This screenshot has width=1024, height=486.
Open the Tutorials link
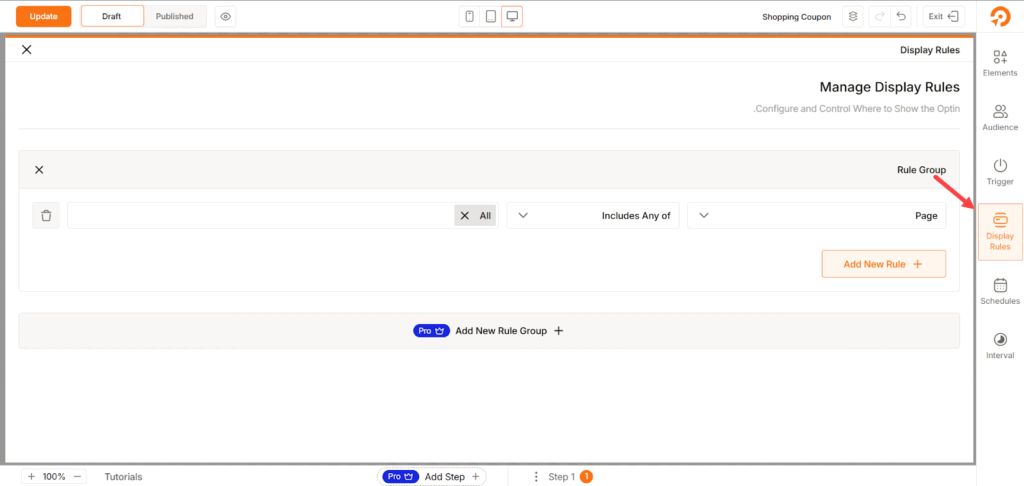(123, 477)
